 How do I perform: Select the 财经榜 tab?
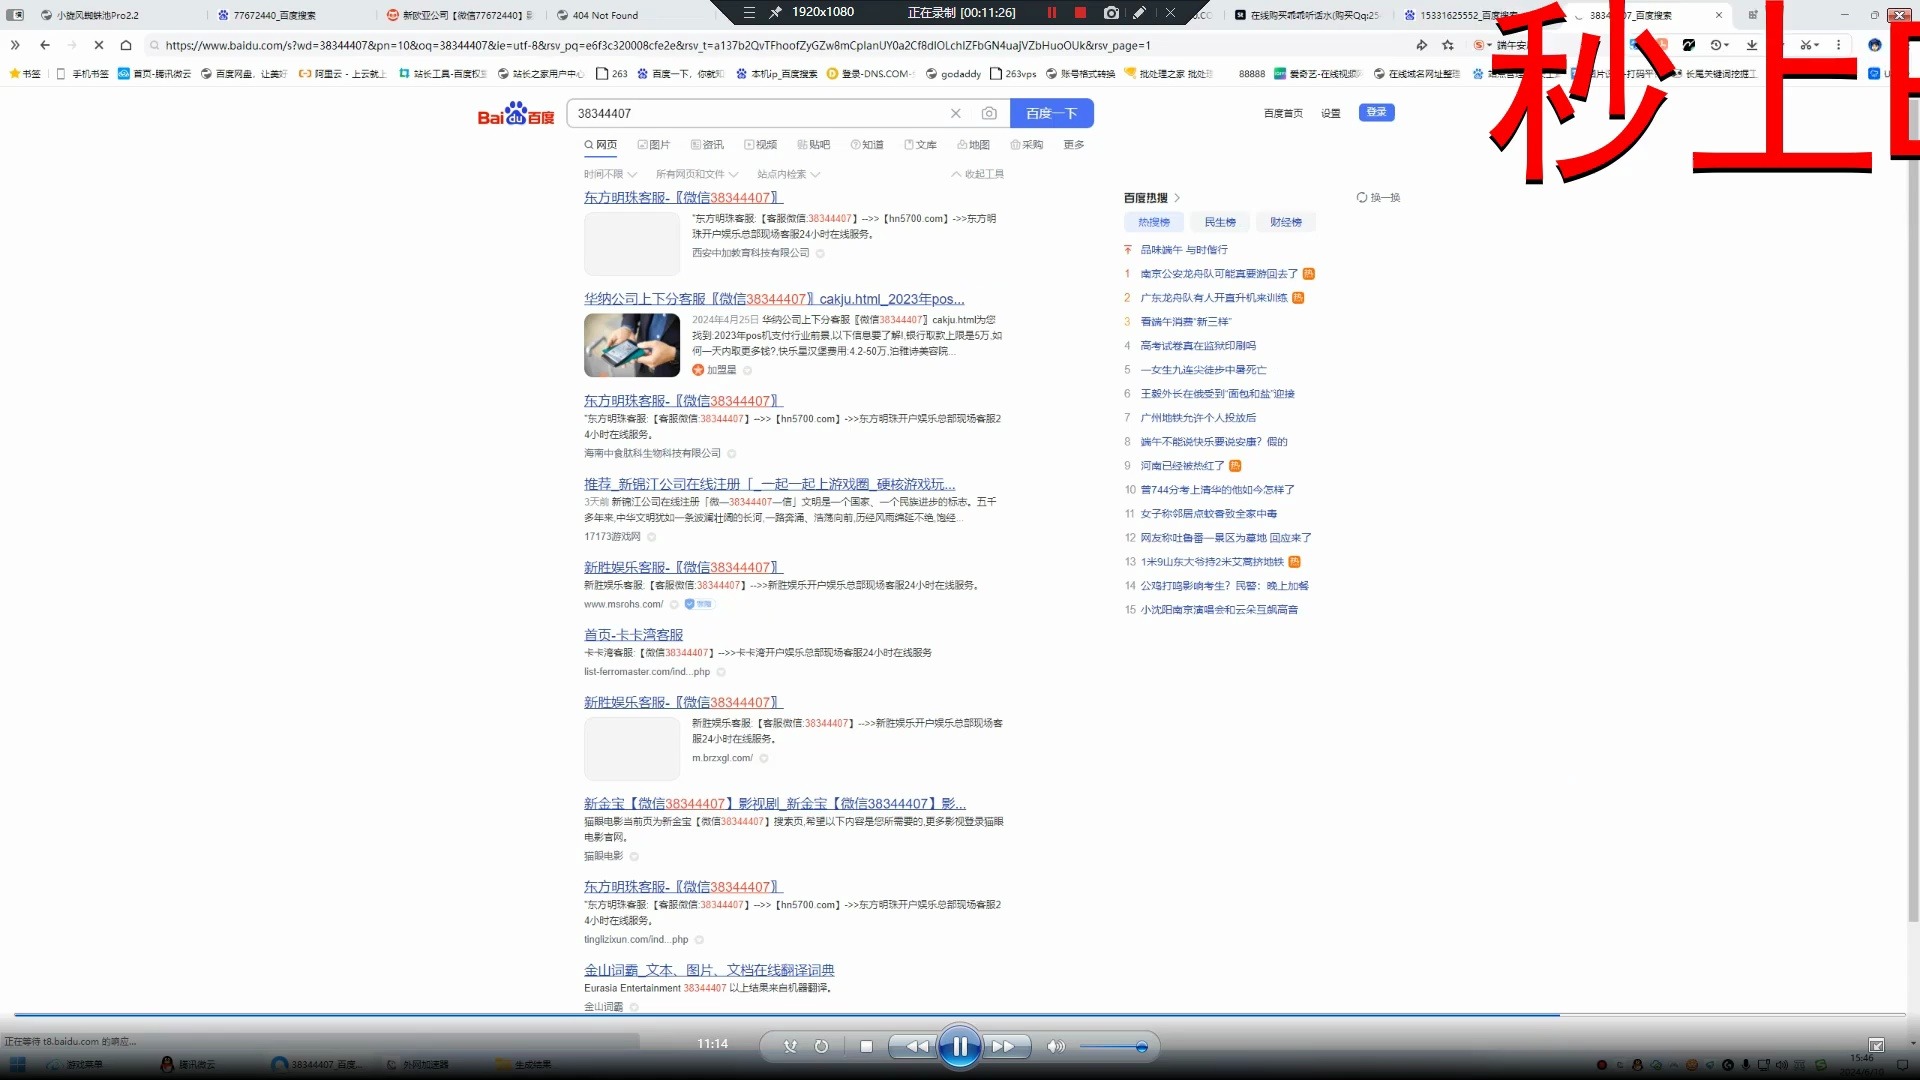pos(1286,222)
